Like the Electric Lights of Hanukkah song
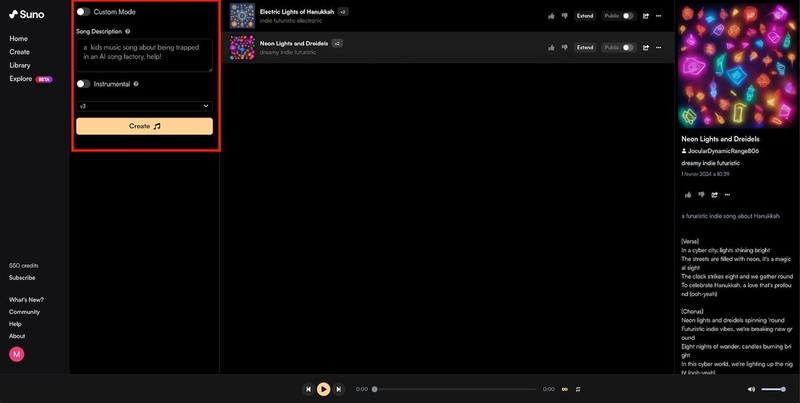This screenshot has width=800, height=403. [x=551, y=16]
